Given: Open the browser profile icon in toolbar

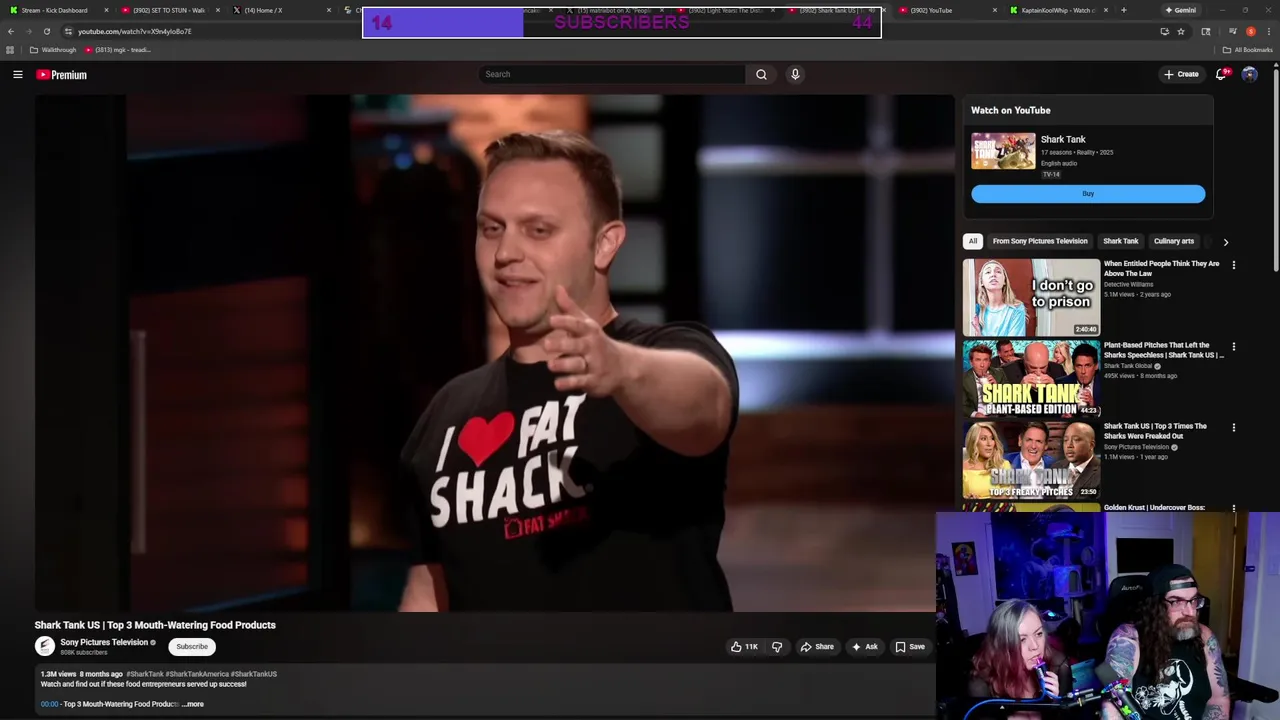Looking at the screenshot, I should (1251, 31).
